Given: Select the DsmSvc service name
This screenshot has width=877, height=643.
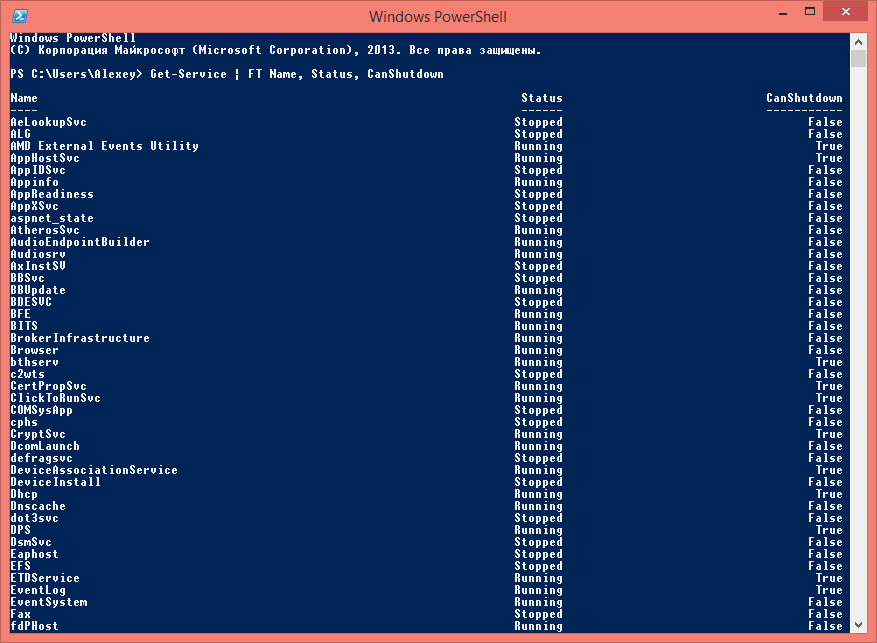Looking at the screenshot, I should [x=31, y=542].
